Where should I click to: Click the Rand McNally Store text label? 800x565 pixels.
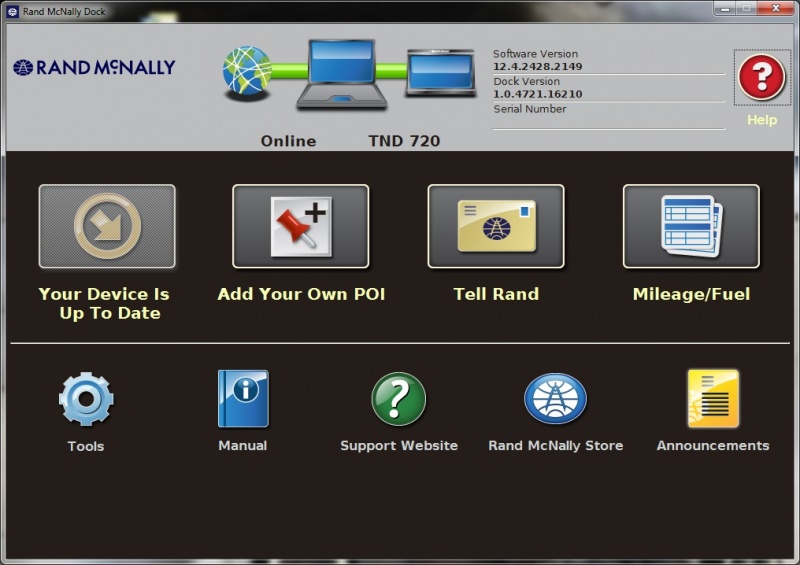556,446
